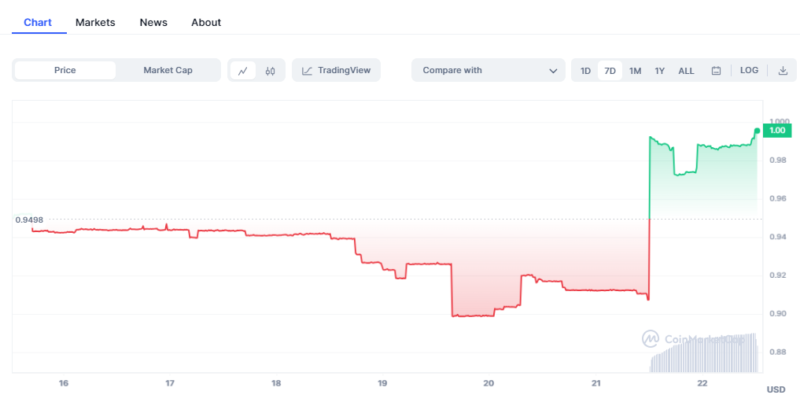Screen dimensions: 800x406
Task: Set time range to 1Y
Action: point(660,71)
